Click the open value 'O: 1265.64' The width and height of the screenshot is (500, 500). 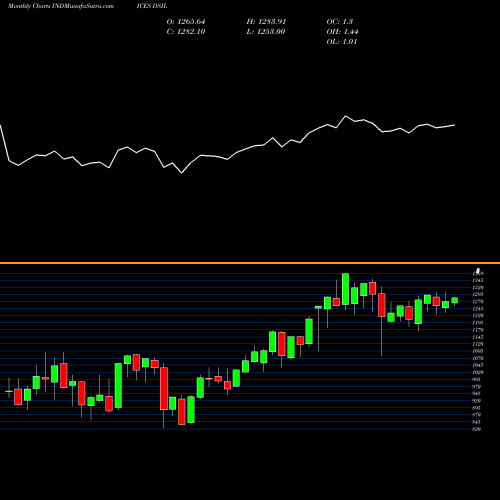(186, 22)
